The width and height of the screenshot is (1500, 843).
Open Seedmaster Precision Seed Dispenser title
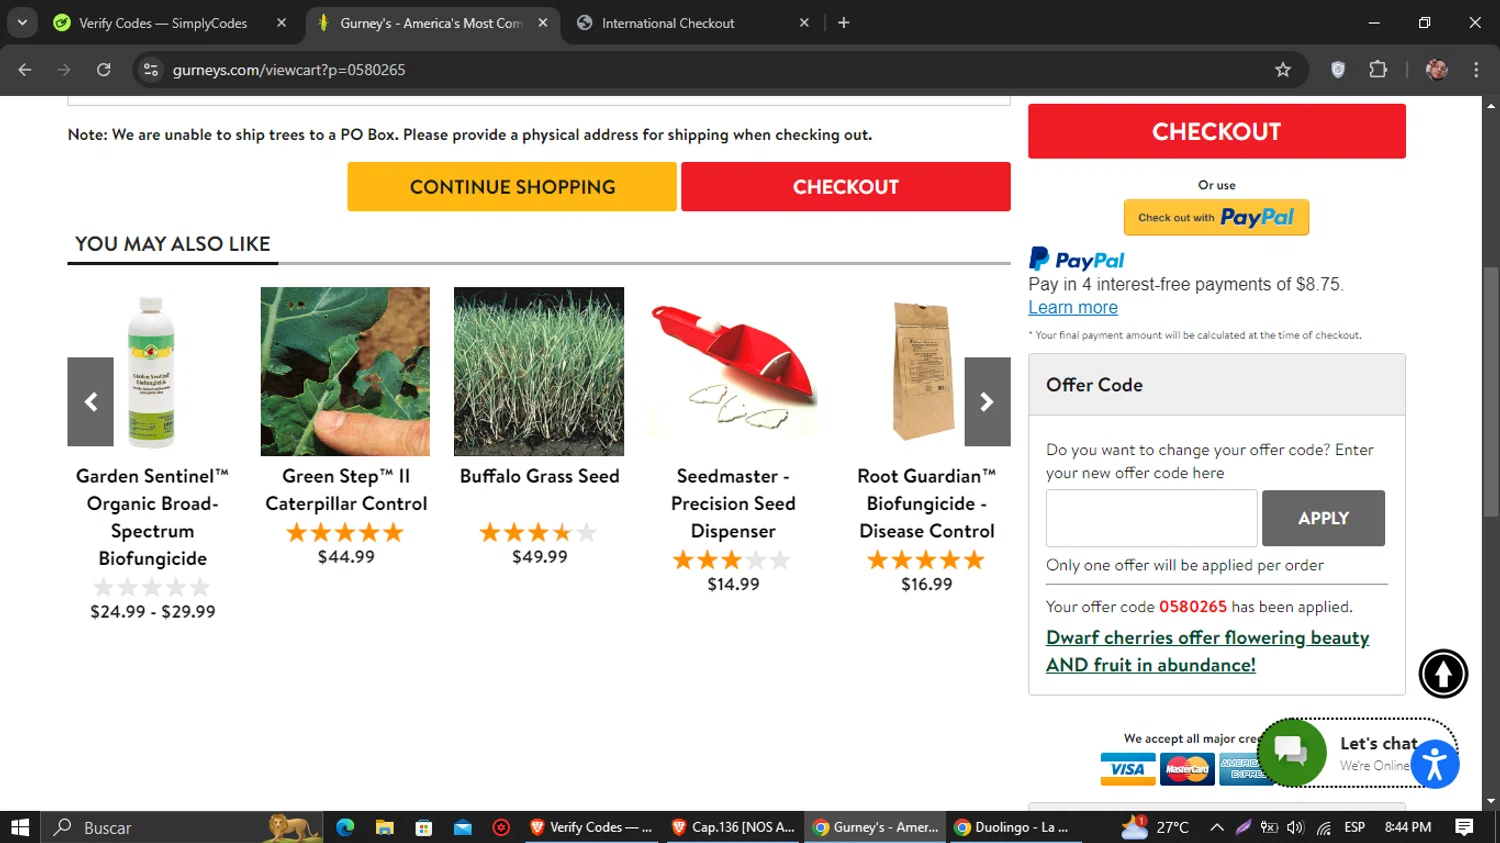pyautogui.click(x=733, y=504)
